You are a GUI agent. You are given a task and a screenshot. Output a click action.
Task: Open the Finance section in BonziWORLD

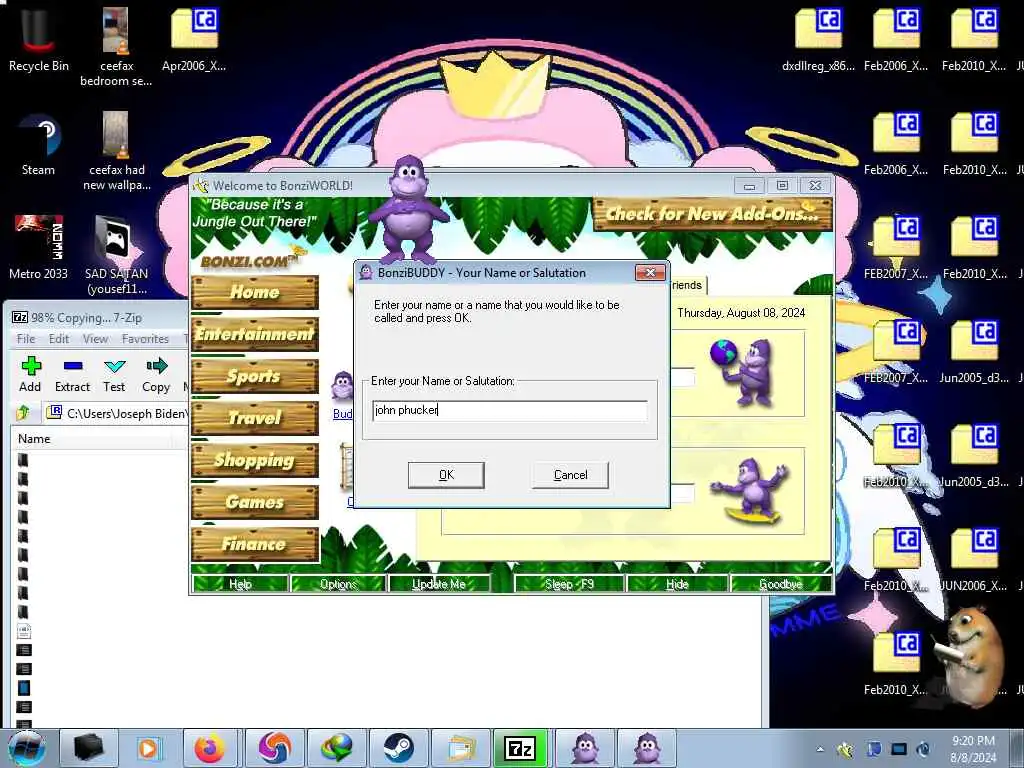pos(255,543)
